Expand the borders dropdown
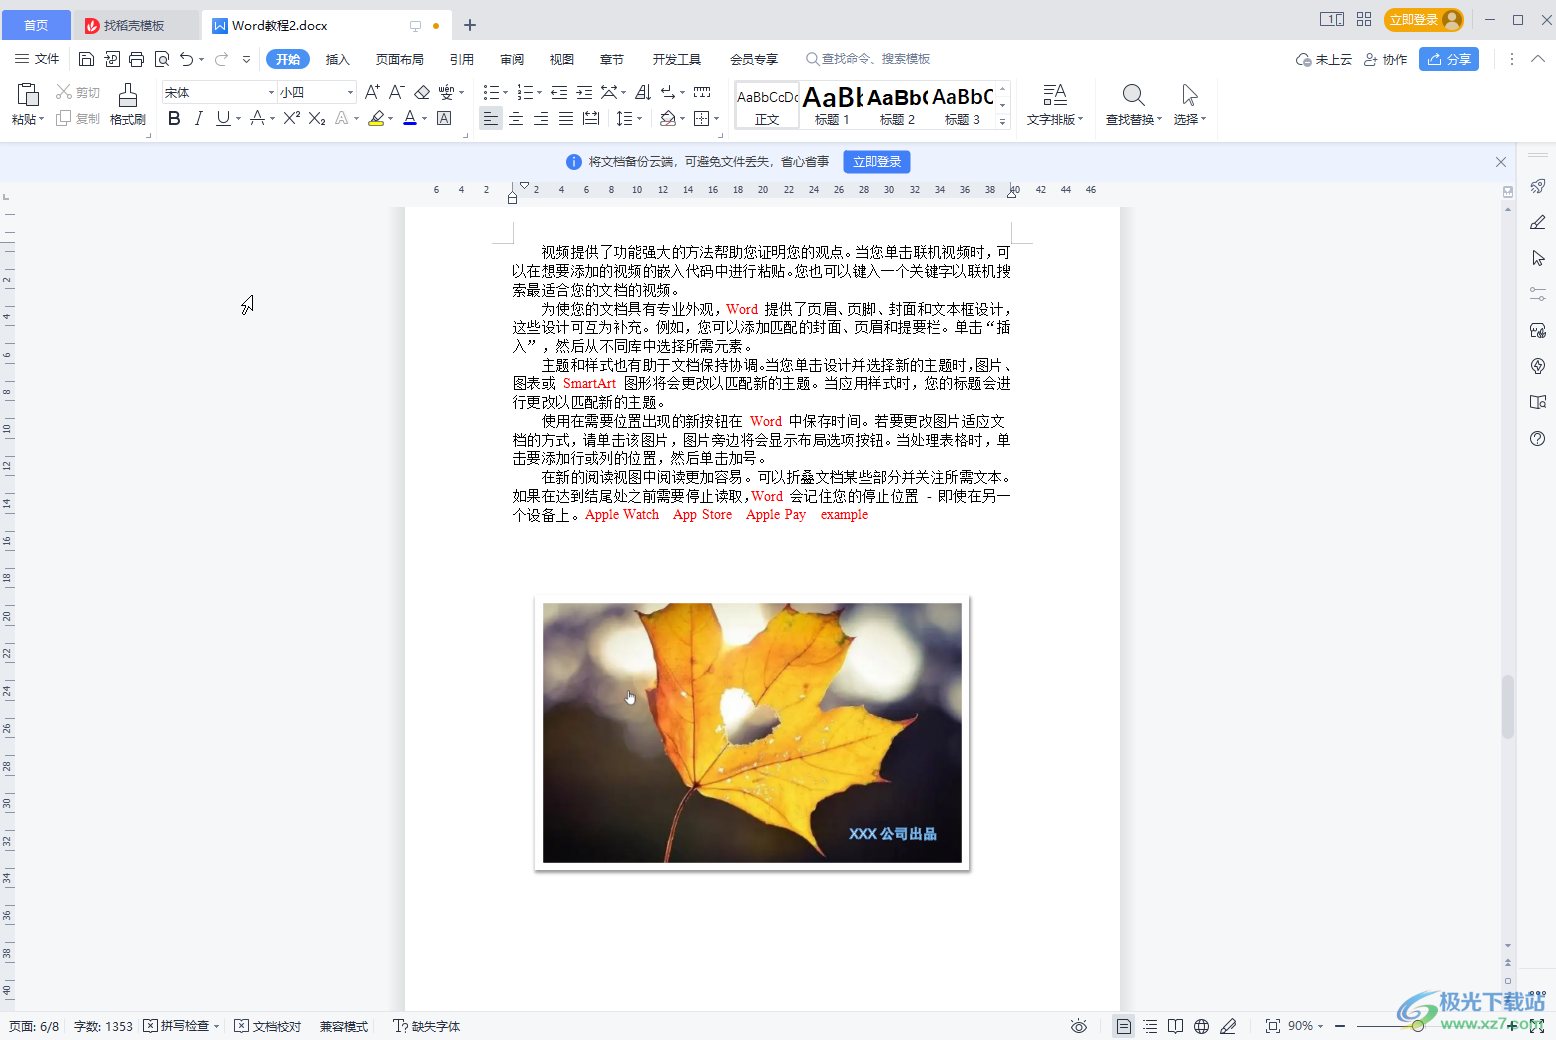 click(x=716, y=119)
